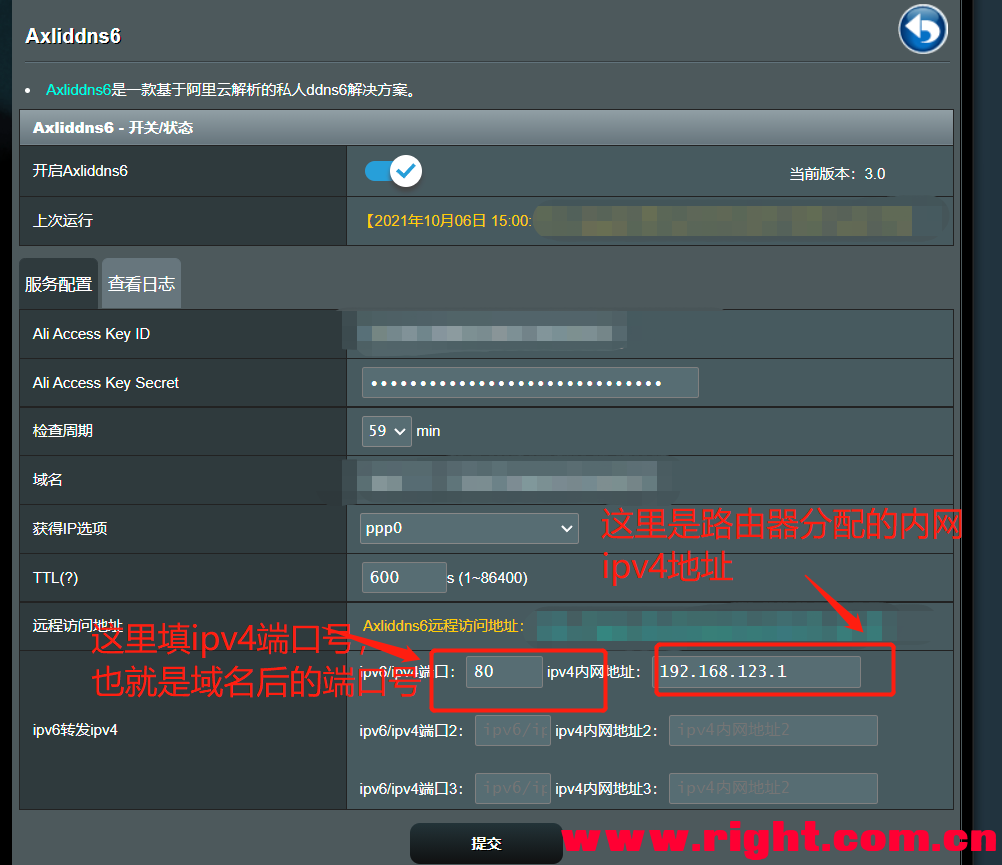Click the TTL(?) label

[x=56, y=578]
